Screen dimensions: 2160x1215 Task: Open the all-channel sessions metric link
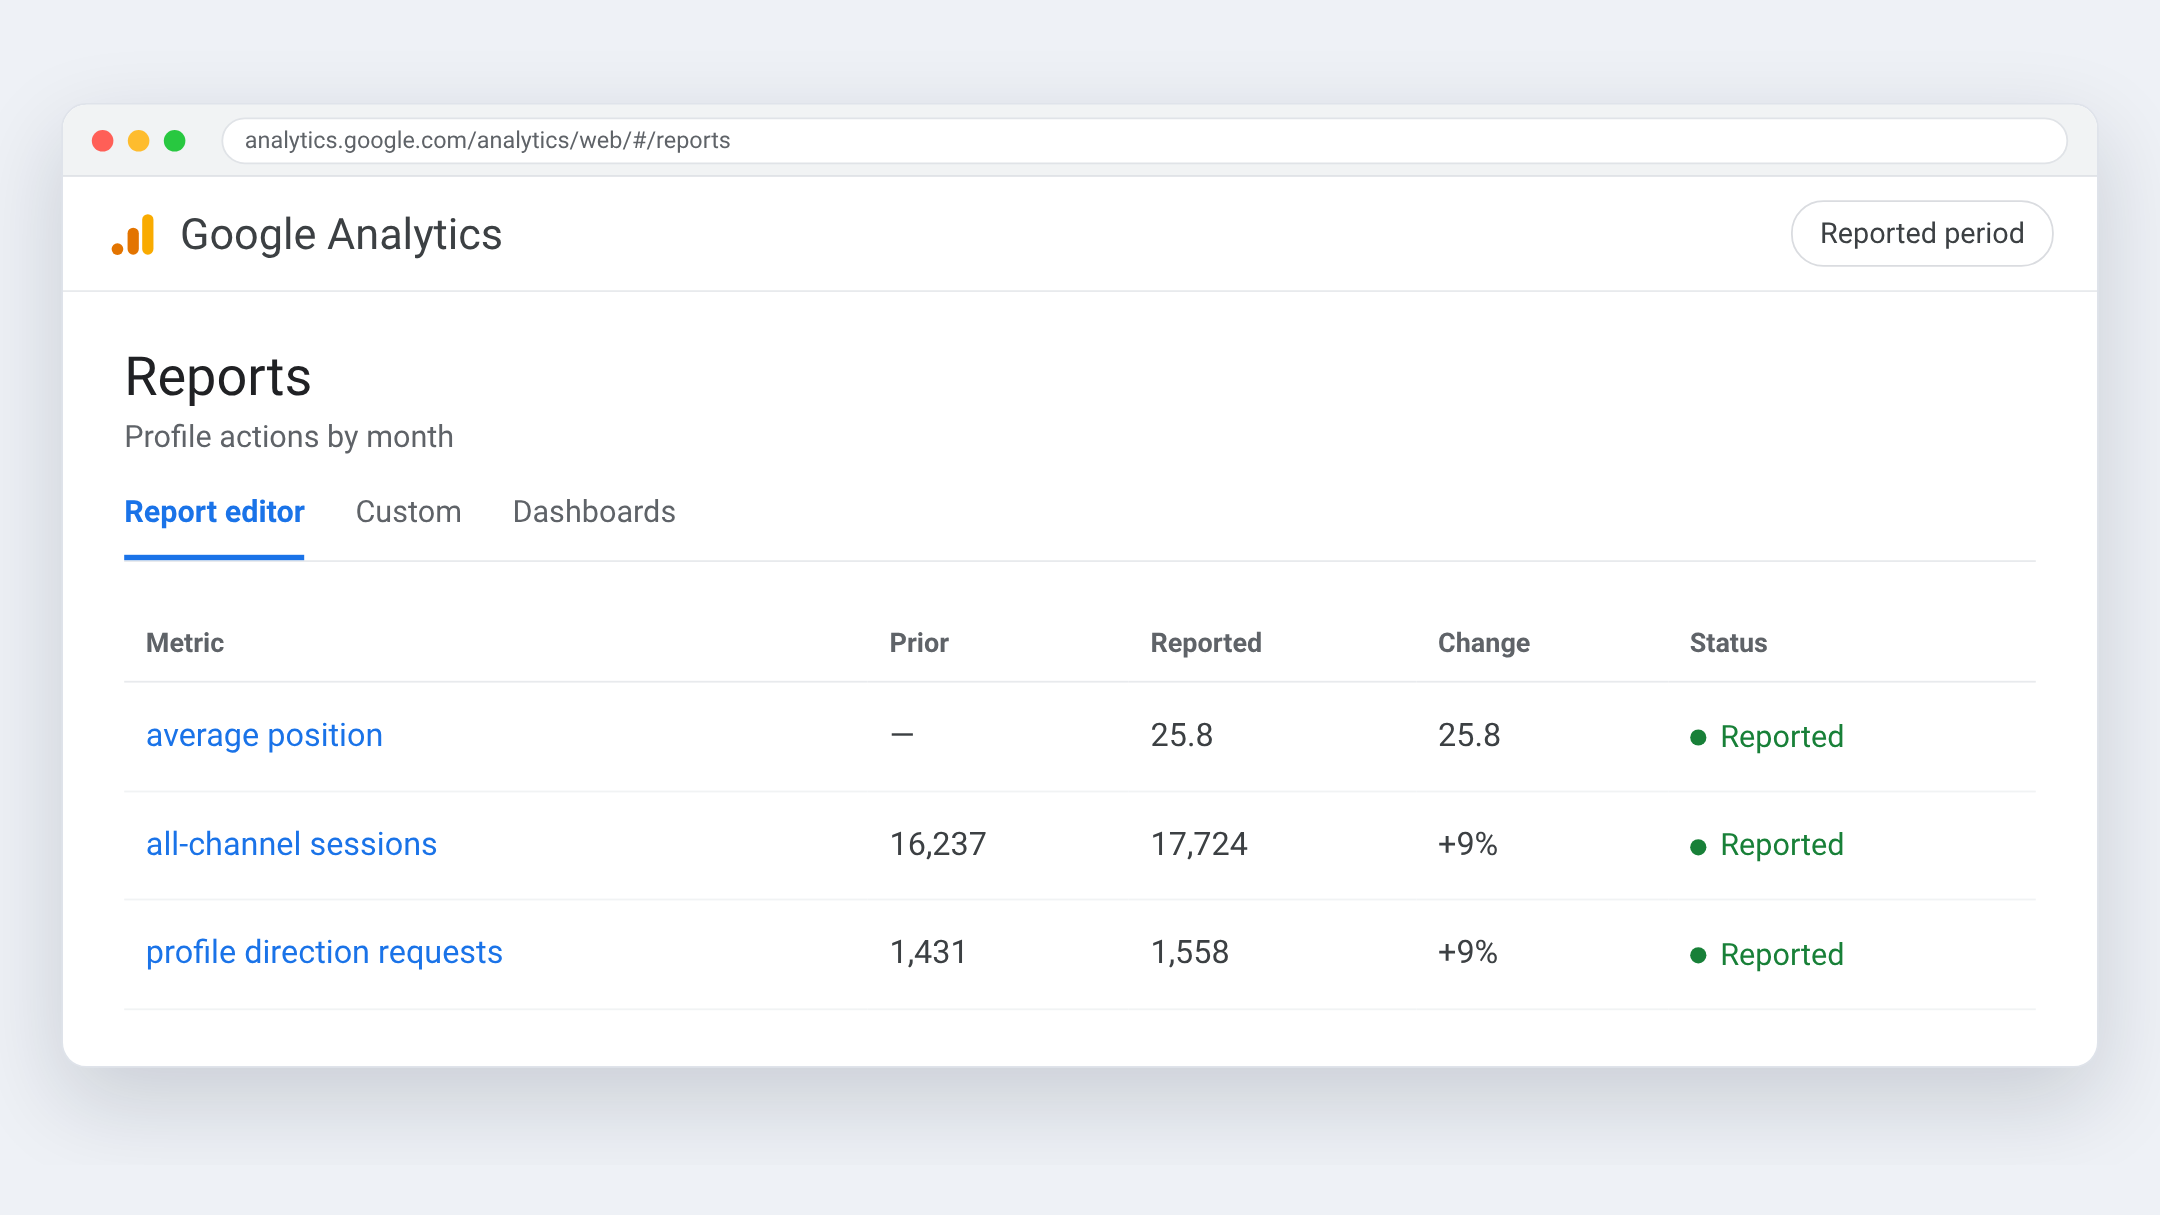(x=291, y=845)
